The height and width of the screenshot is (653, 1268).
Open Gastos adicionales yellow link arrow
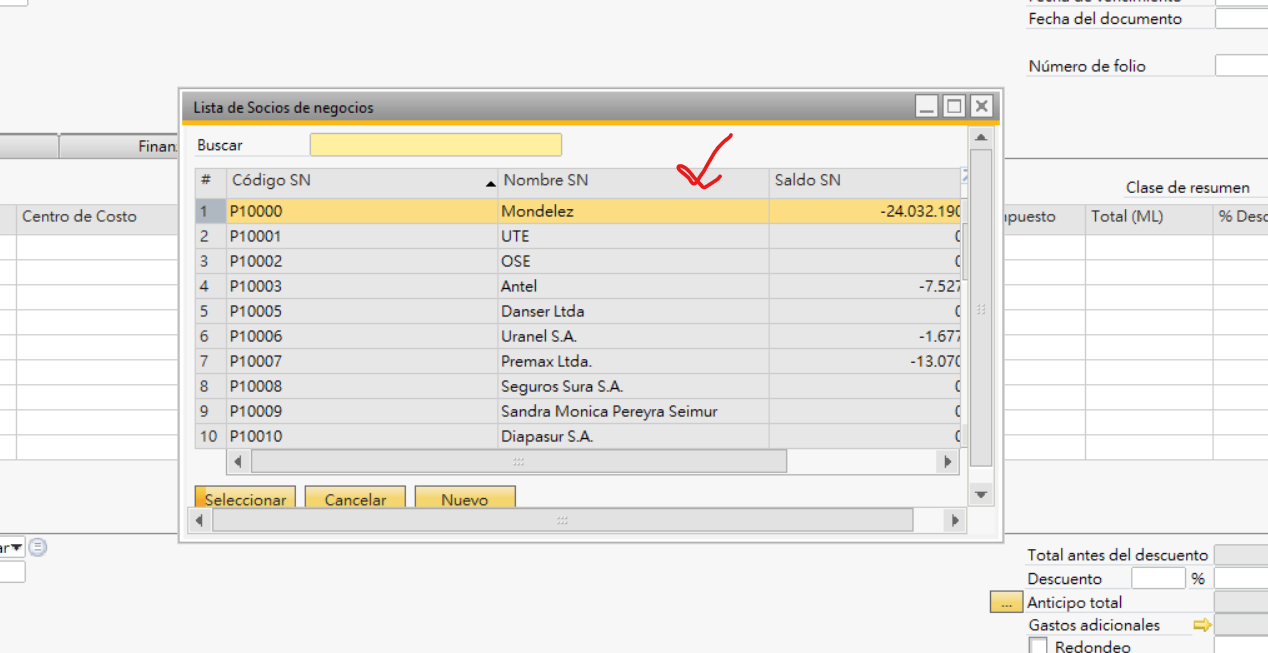(1202, 625)
